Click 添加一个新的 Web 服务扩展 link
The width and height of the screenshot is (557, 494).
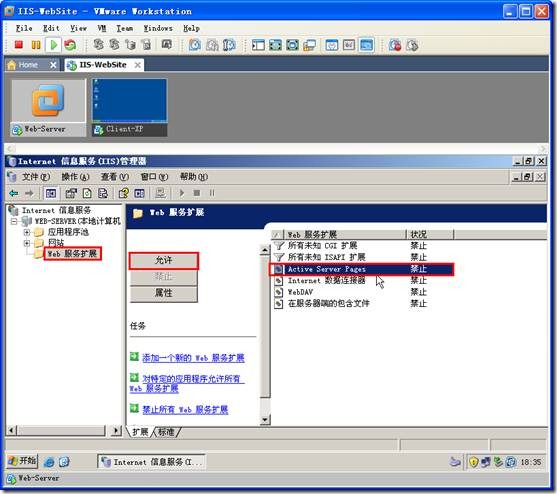(x=193, y=358)
